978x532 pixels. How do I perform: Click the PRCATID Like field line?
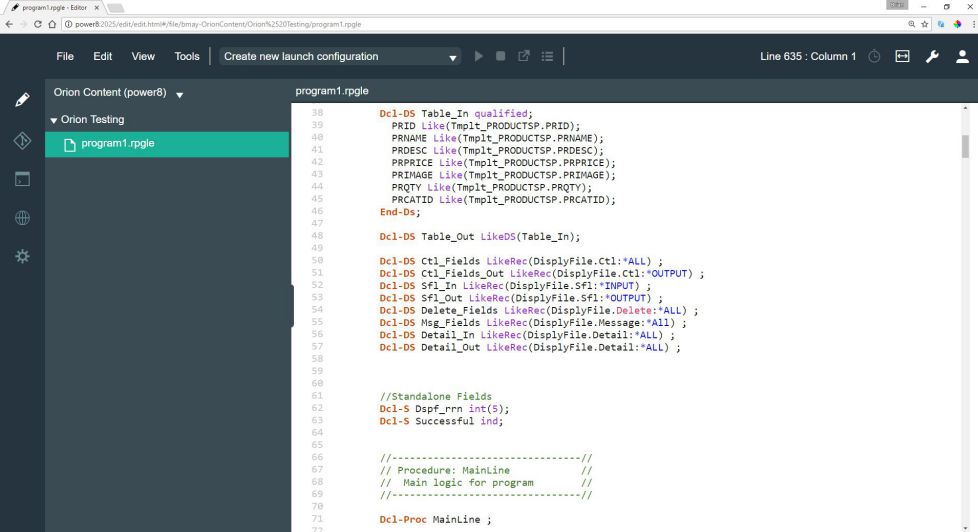(503, 200)
